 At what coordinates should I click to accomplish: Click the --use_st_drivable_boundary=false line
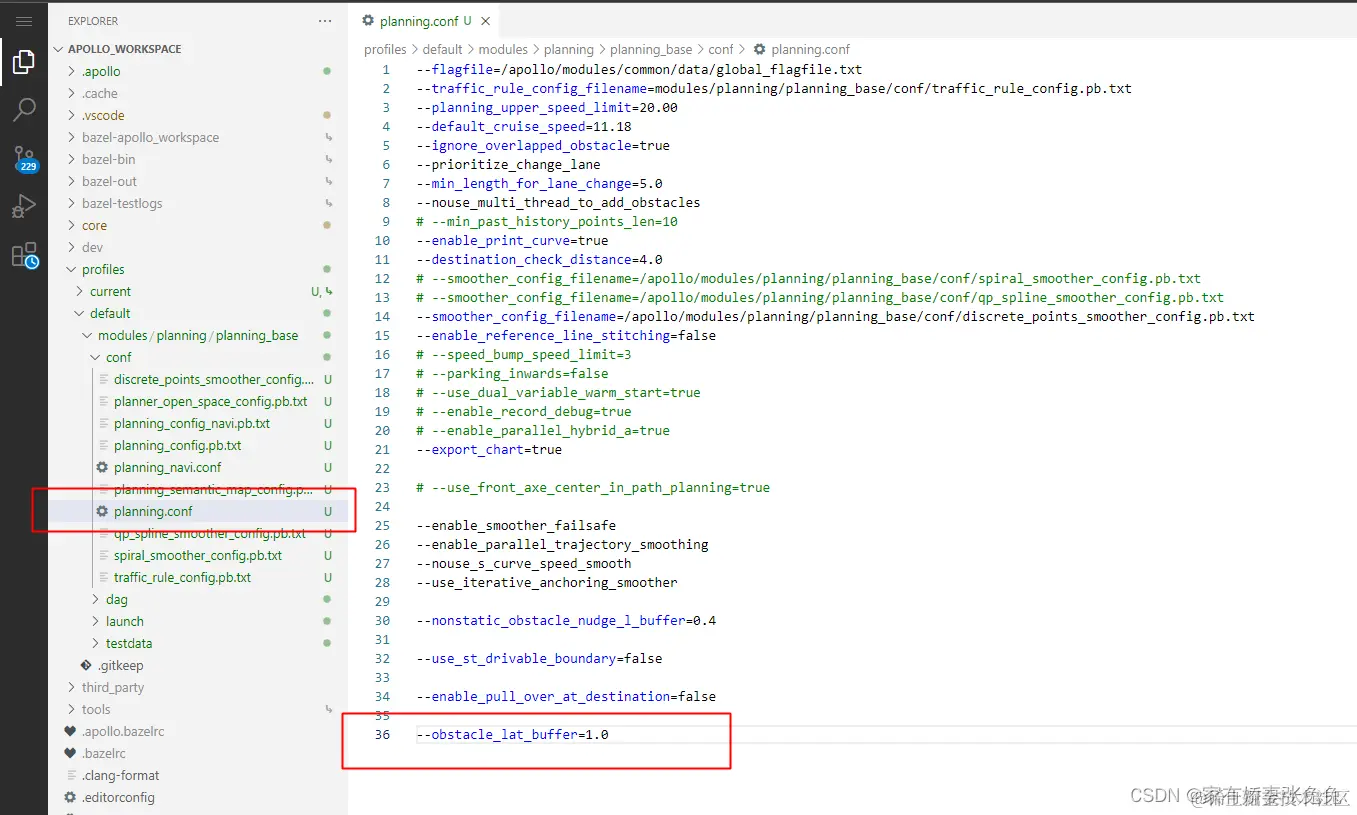pyautogui.click(x=539, y=658)
